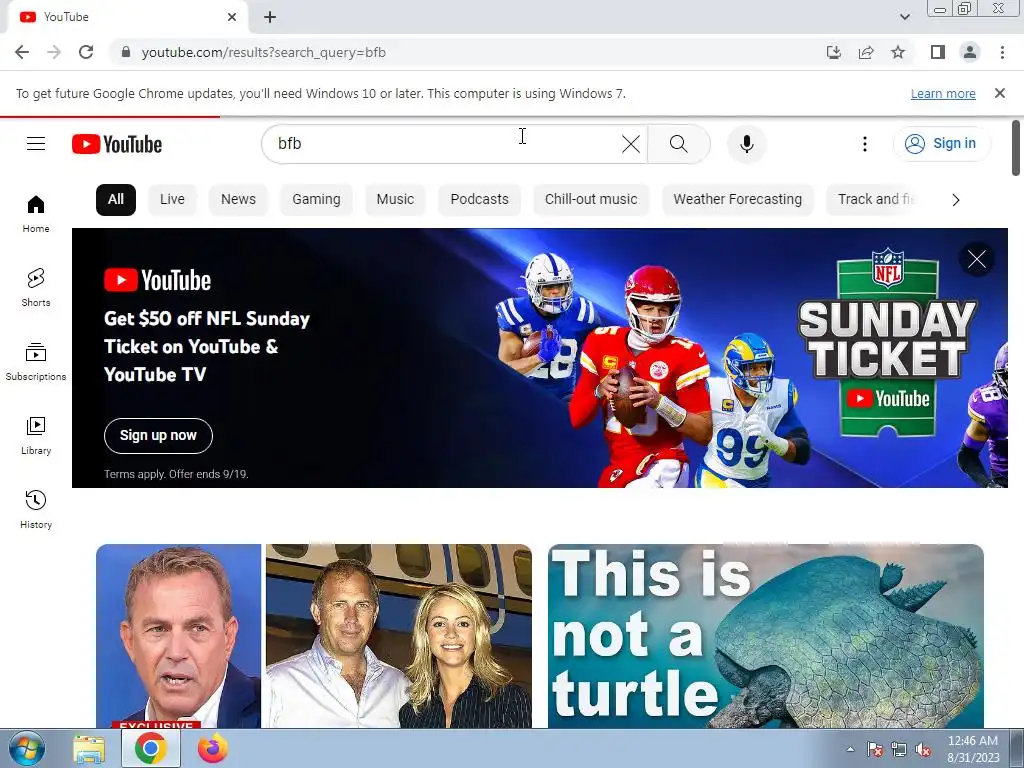Image resolution: width=1024 pixels, height=768 pixels.
Task: Open the tab search dropdown arrow
Action: 904,17
